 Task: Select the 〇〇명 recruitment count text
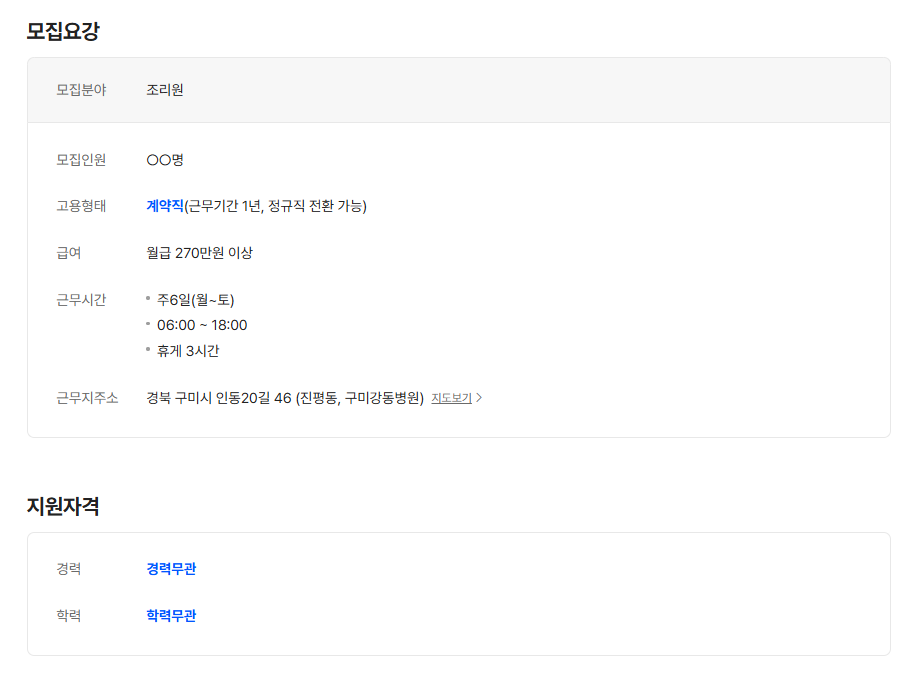click(x=162, y=160)
